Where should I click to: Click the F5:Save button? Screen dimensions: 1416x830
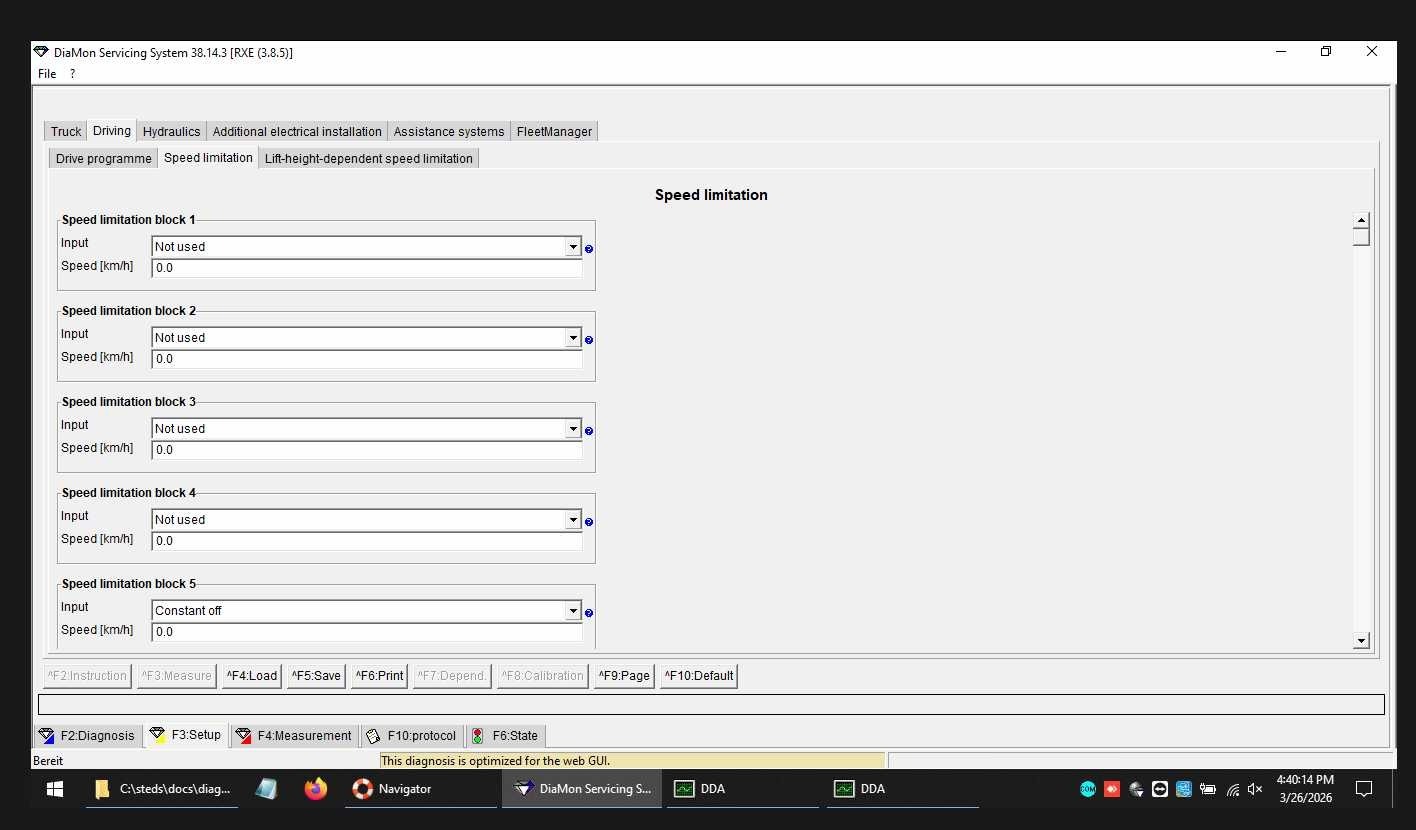click(x=316, y=676)
